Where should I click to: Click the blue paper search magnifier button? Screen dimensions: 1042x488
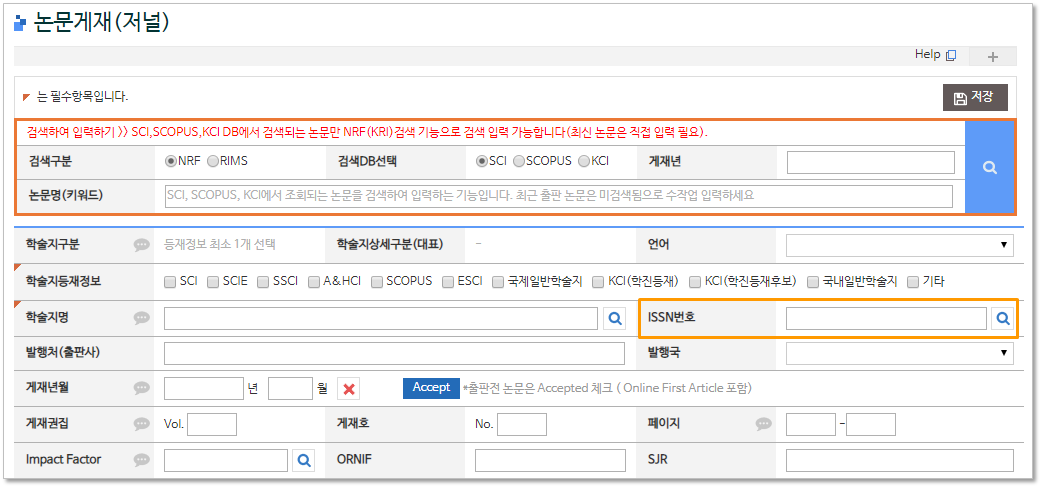click(x=989, y=168)
